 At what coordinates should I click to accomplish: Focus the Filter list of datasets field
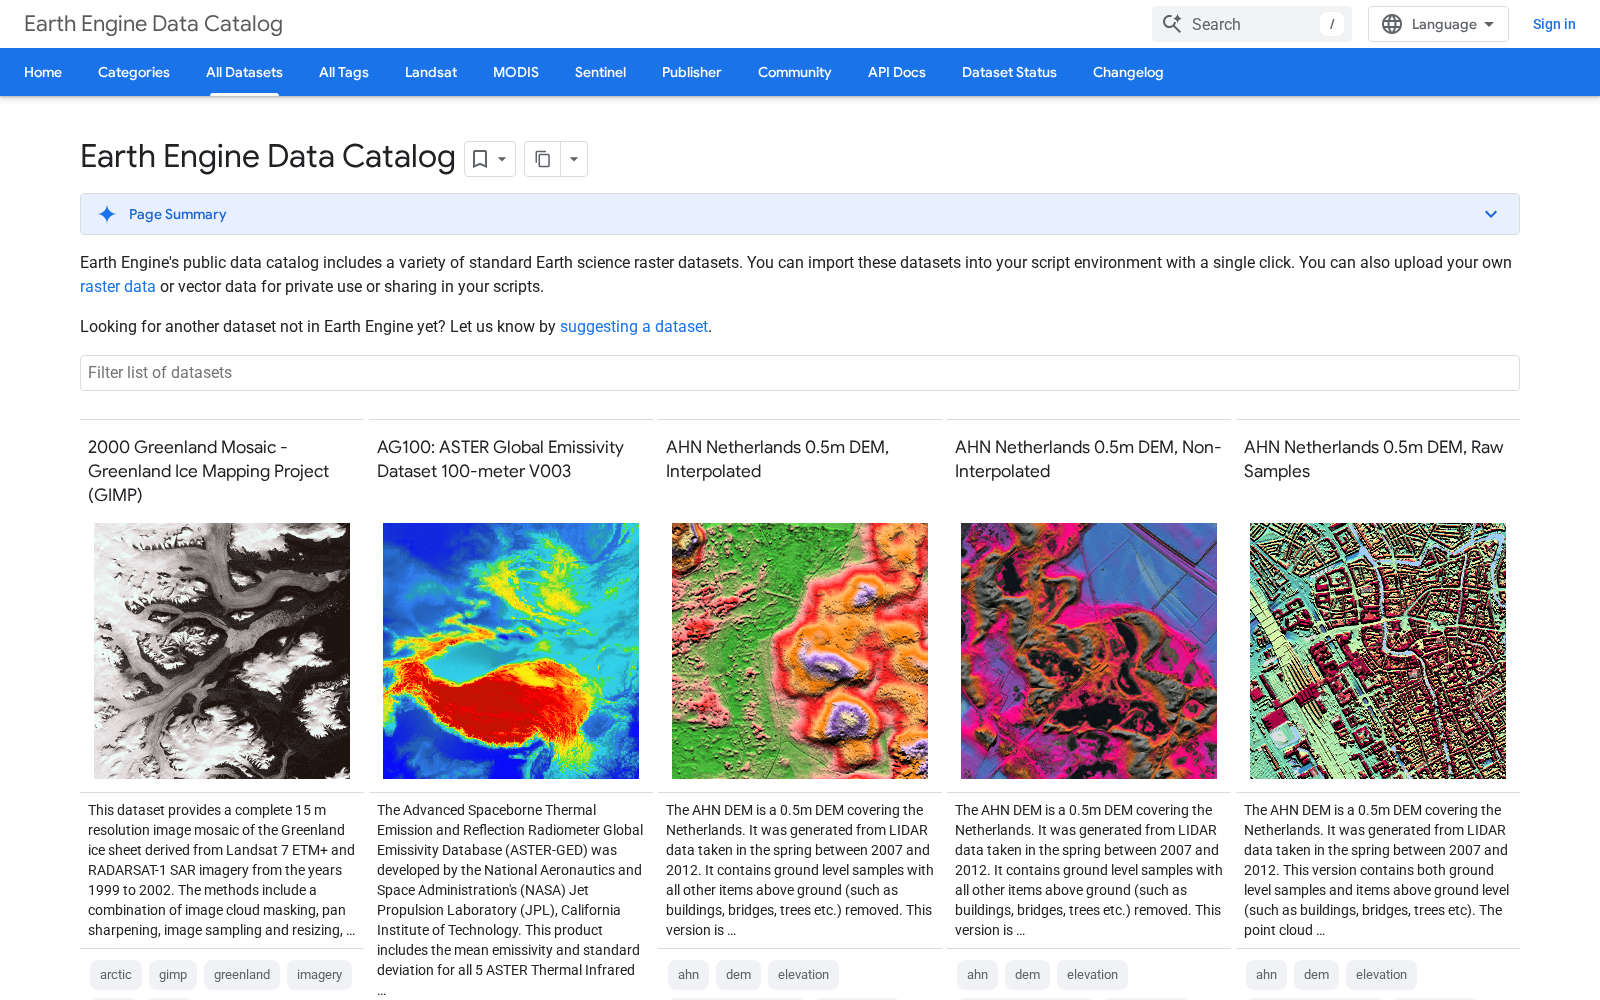tap(800, 373)
